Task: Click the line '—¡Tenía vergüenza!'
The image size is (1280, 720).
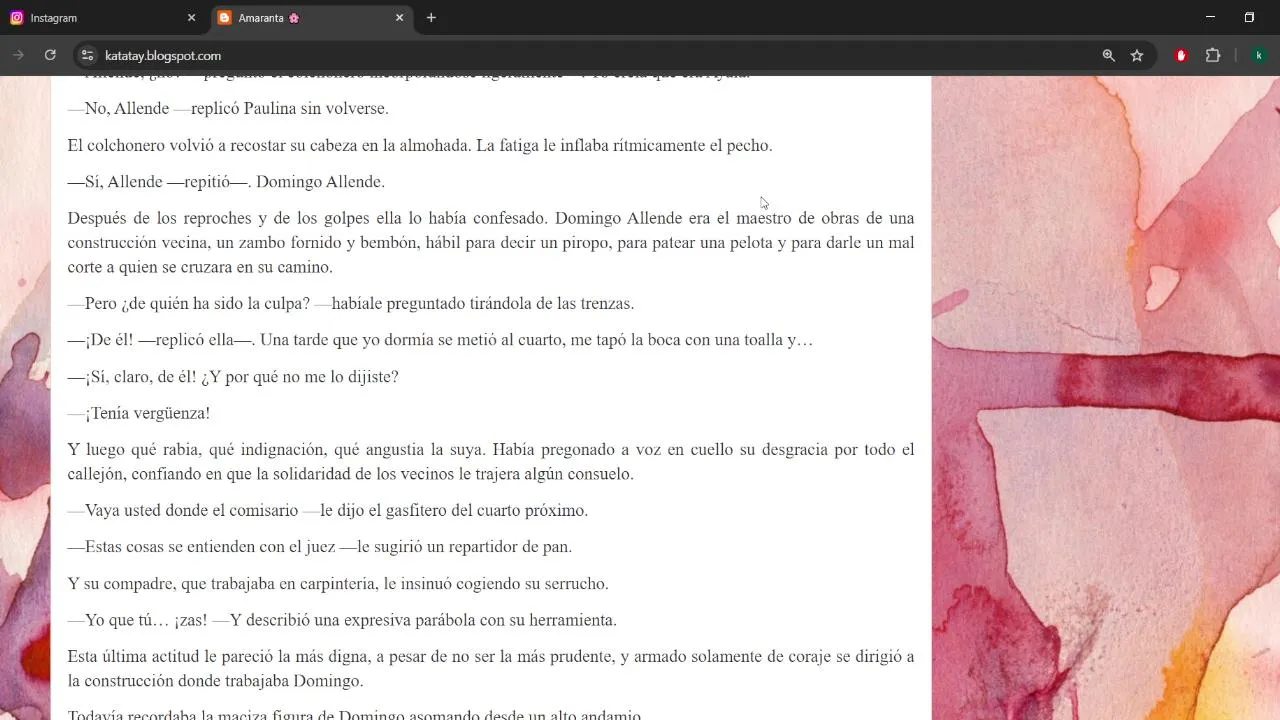Action: click(x=139, y=413)
